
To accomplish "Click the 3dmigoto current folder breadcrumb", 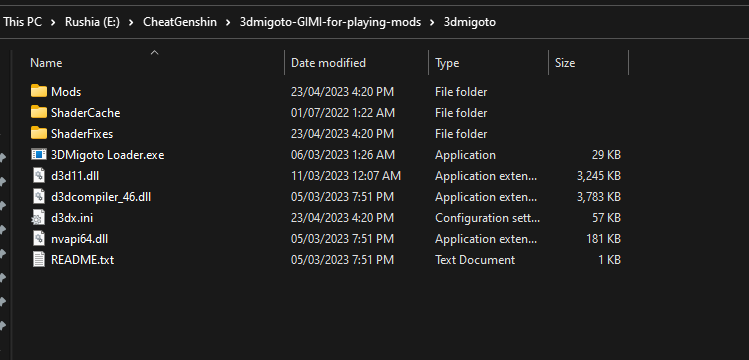I will click(470, 22).
